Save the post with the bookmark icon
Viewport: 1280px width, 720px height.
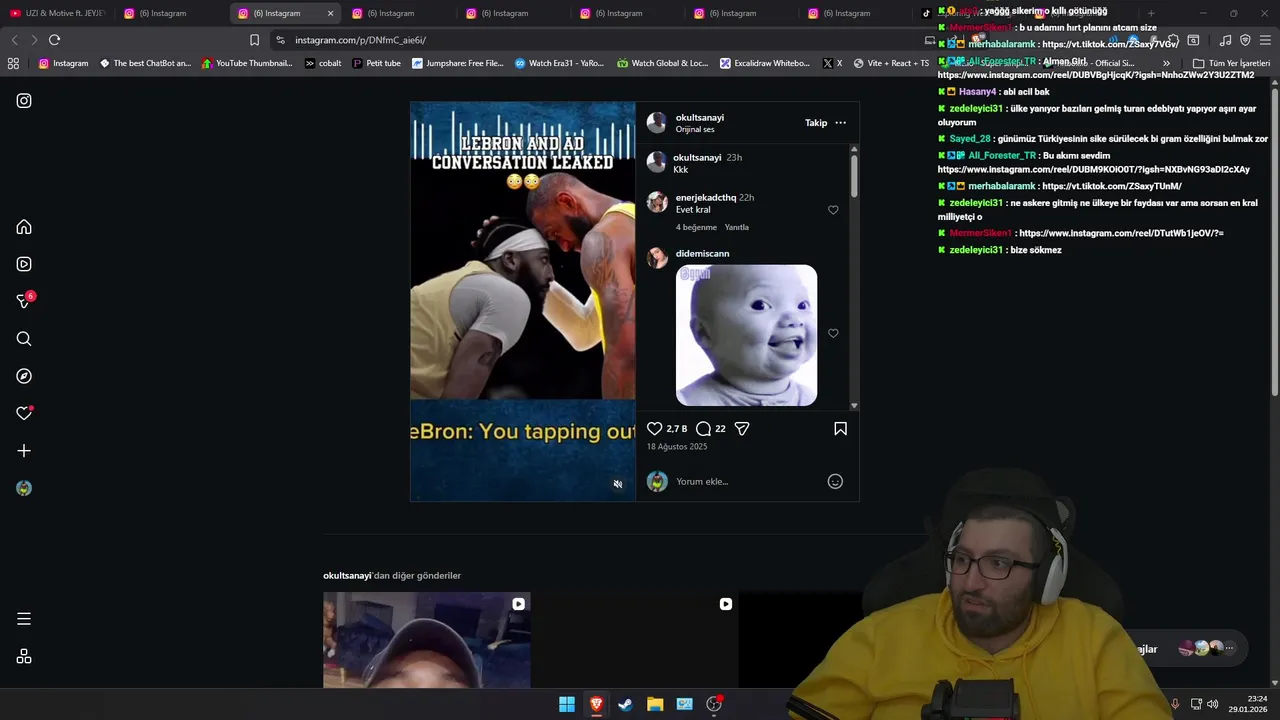(x=840, y=428)
